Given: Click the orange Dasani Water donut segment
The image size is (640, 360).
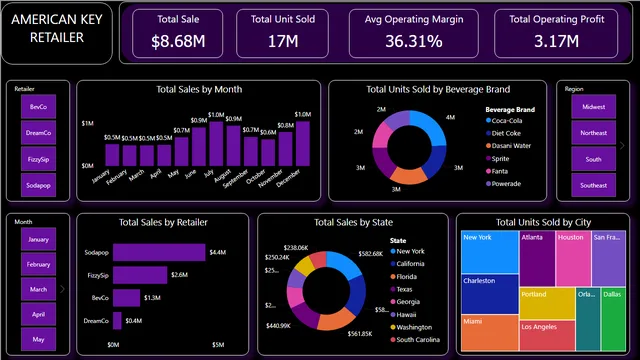Looking at the screenshot, I should [408, 176].
